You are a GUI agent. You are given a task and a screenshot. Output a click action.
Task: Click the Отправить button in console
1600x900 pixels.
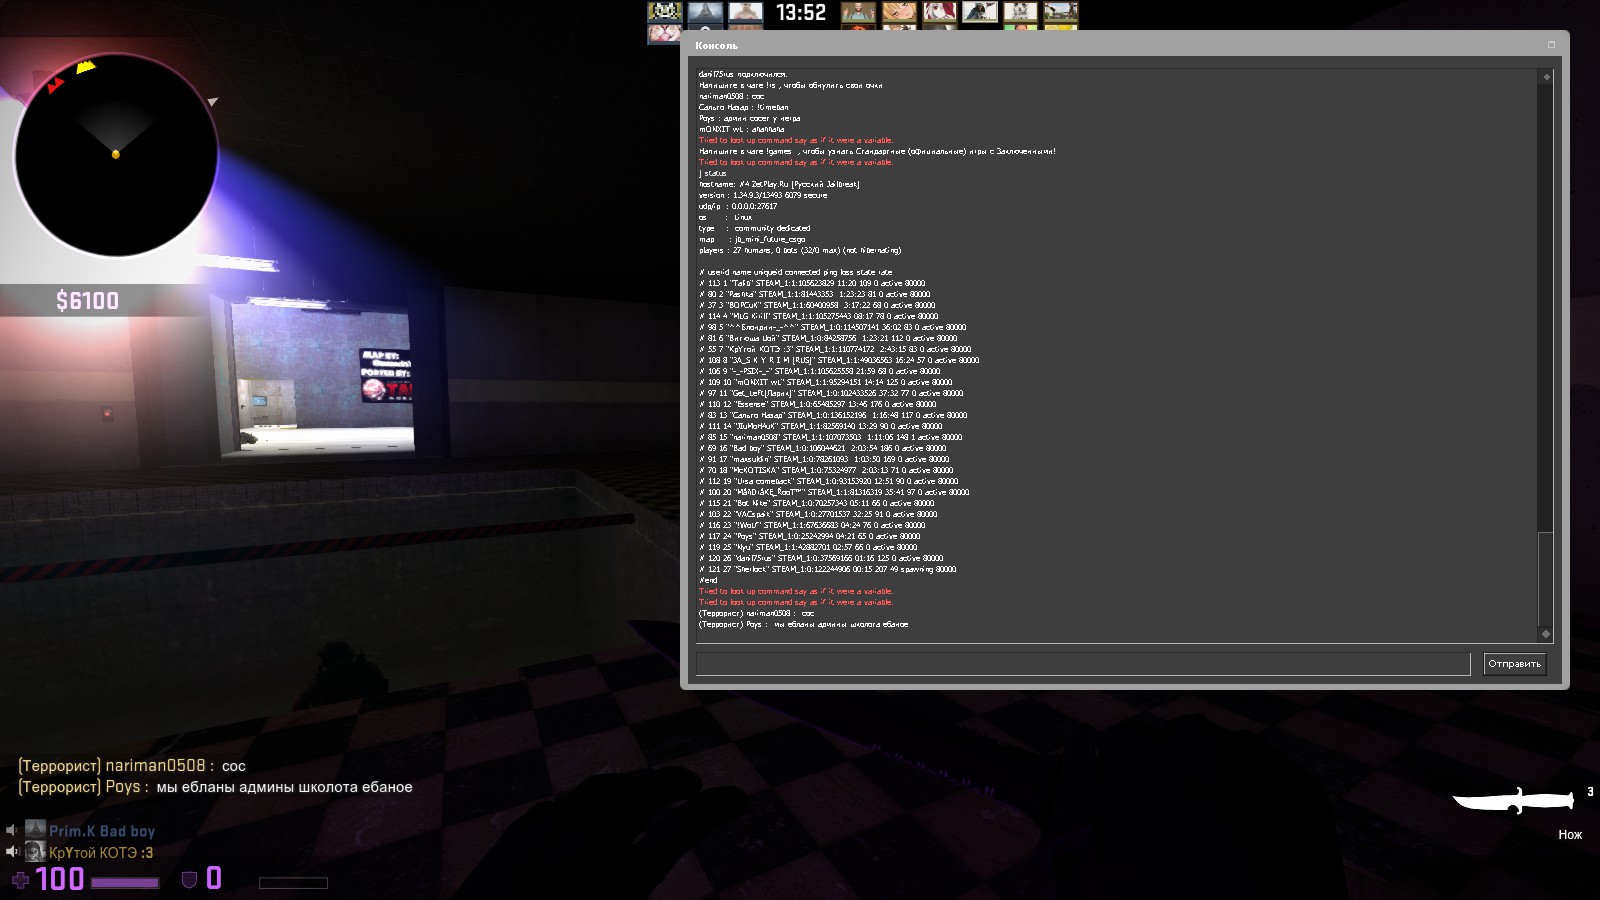pos(1514,664)
